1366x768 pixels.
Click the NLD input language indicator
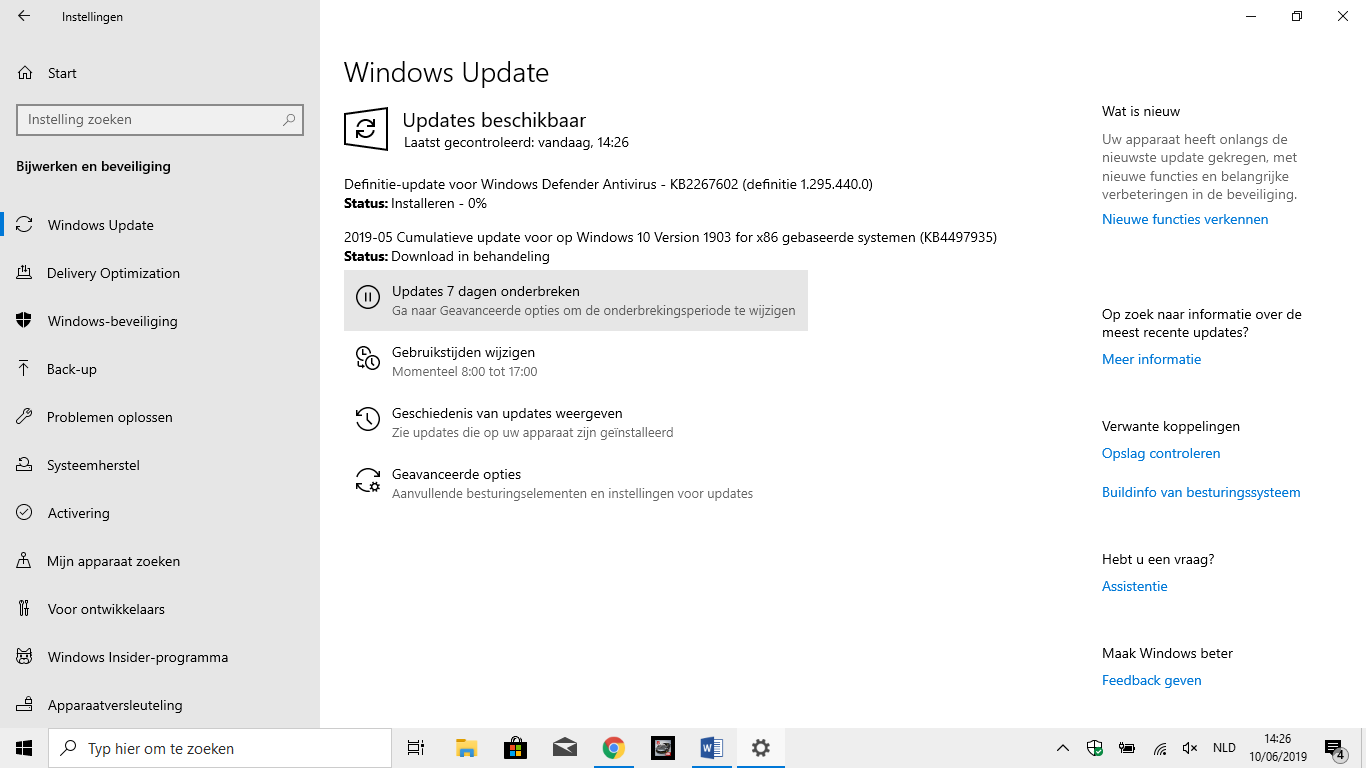click(1224, 748)
